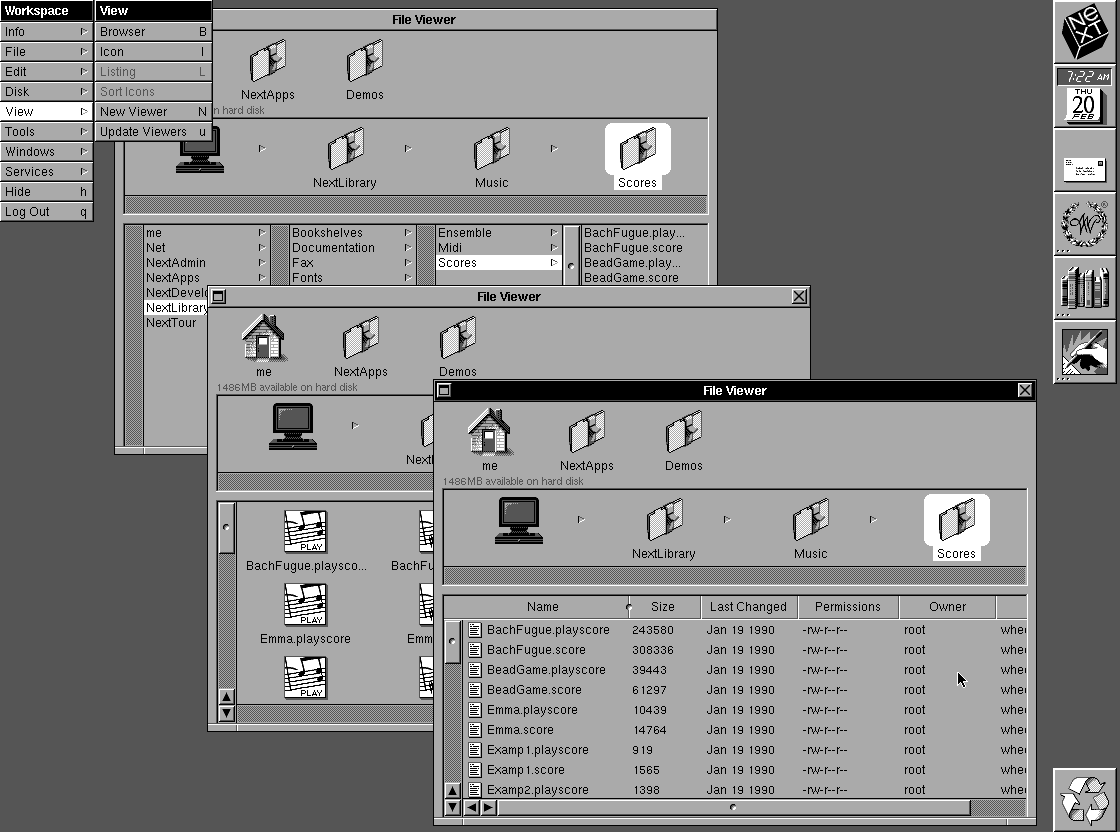The width and height of the screenshot is (1120, 832).
Task: Choose New Viewer in the View submenu
Action: [x=153, y=111]
